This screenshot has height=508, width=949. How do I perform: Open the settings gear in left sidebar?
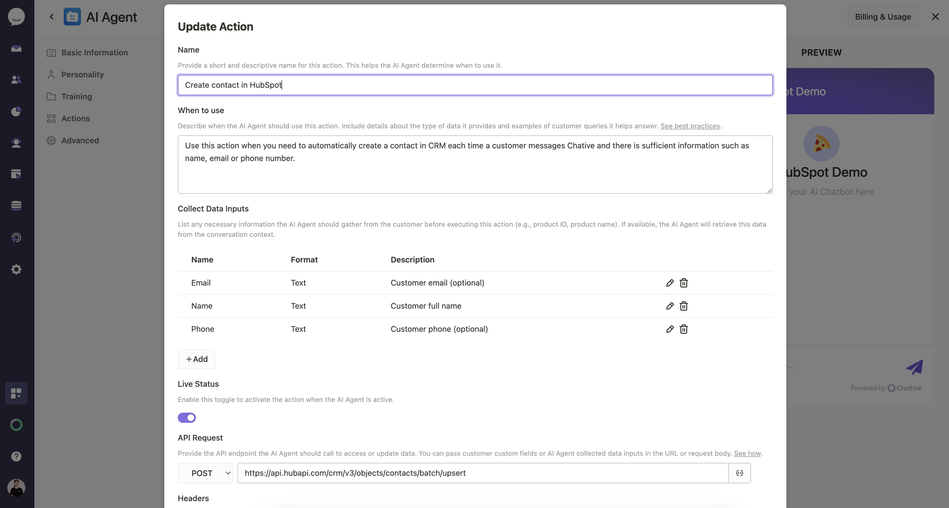[16, 269]
